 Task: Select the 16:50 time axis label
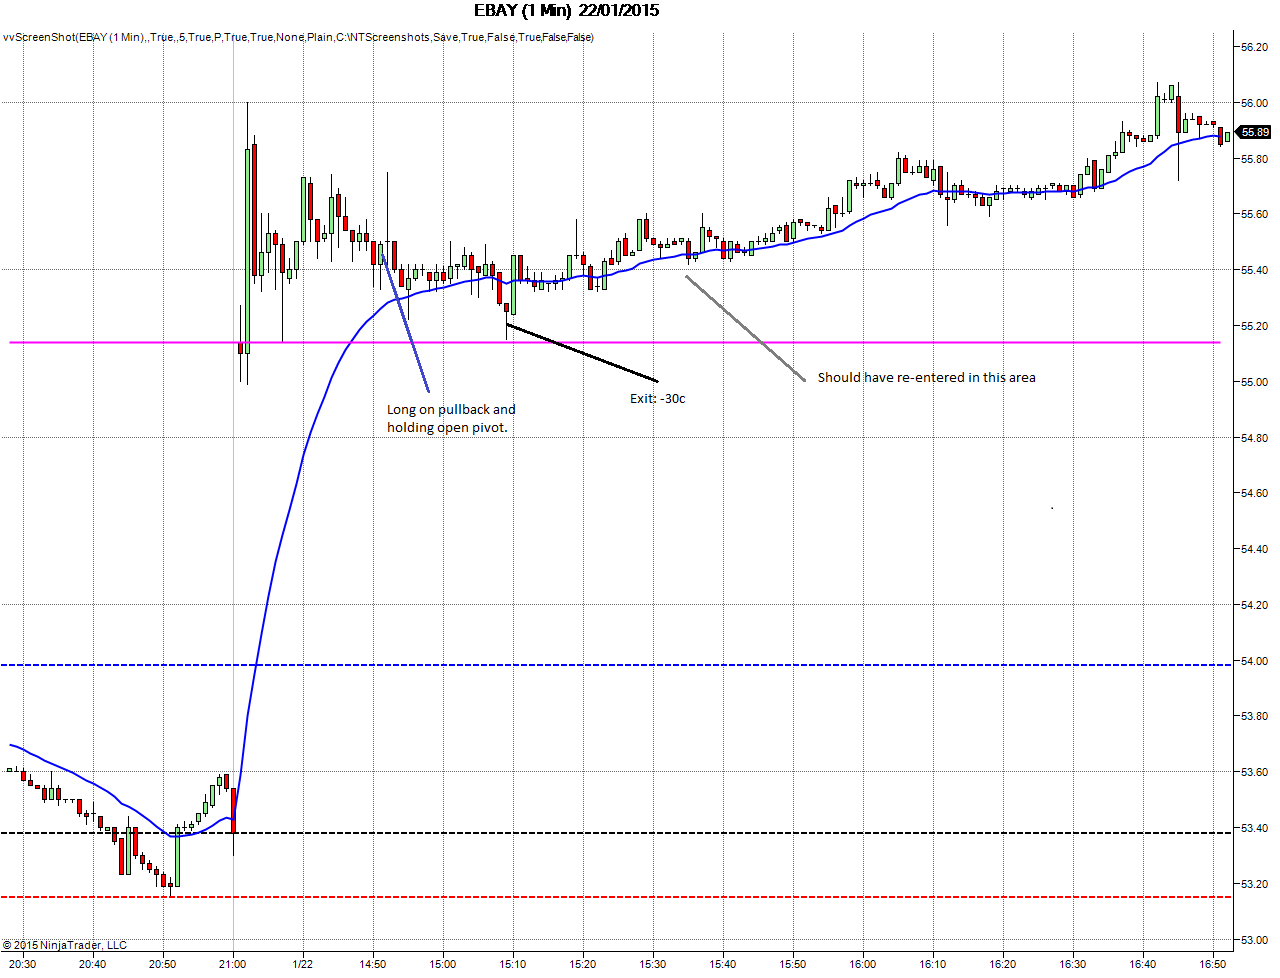tap(1213, 964)
